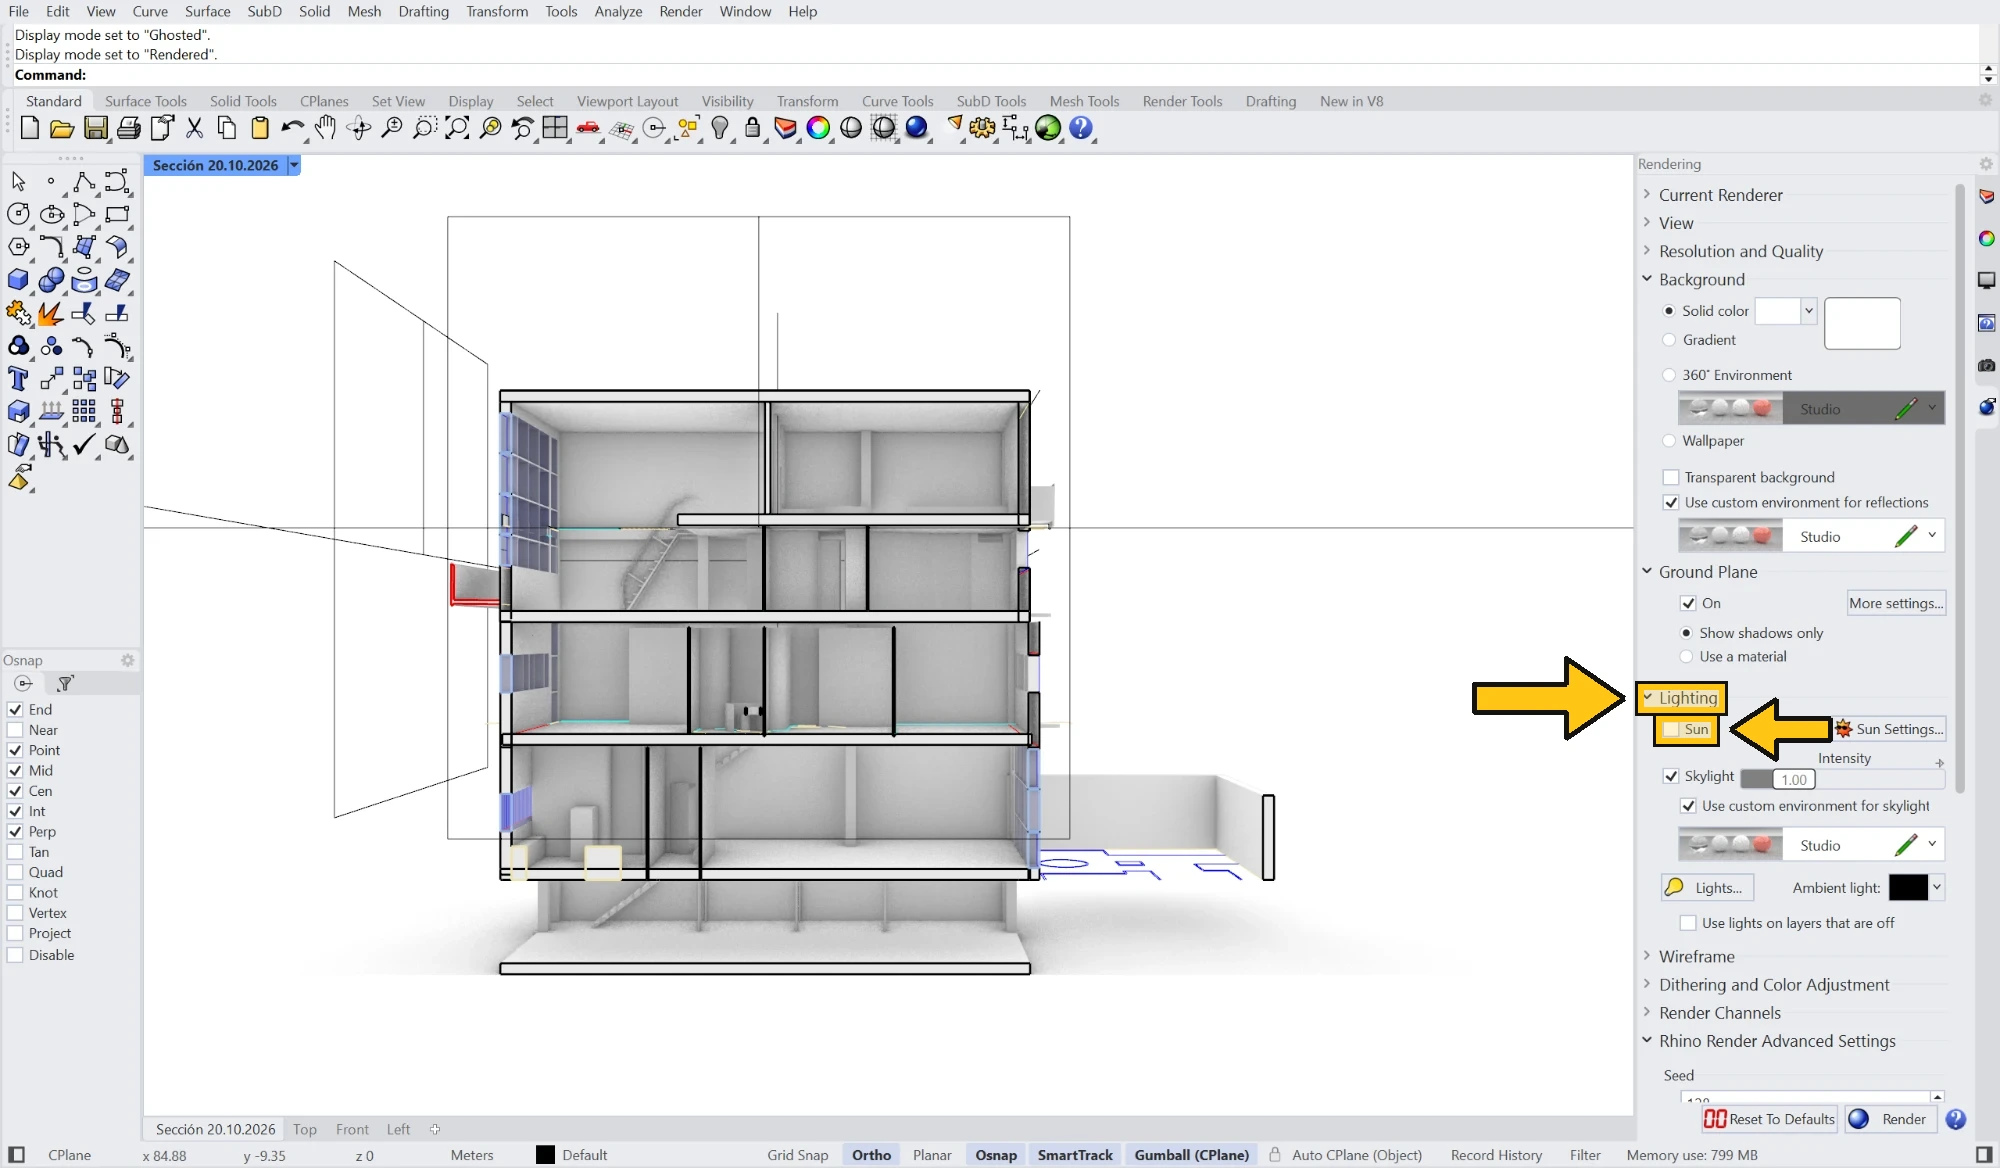The image size is (2000, 1168).
Task: Click the Print icon in the toolbar
Action: tap(129, 128)
